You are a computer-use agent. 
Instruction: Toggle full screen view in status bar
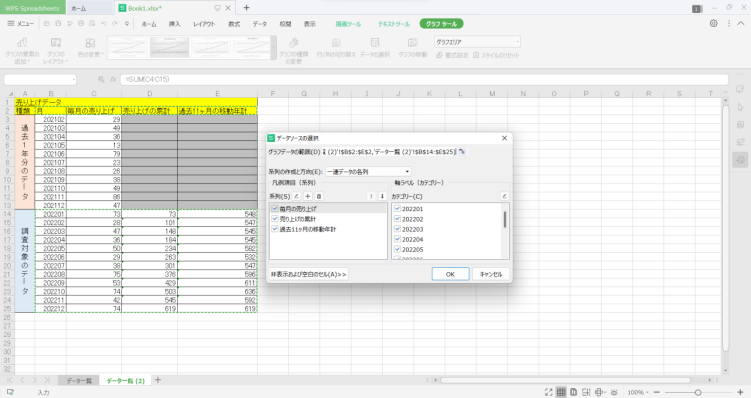coord(548,392)
